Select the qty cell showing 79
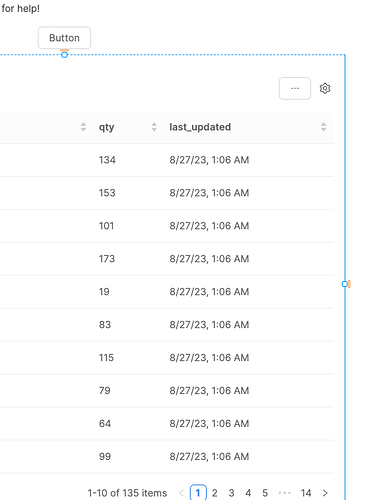379x500 pixels. coord(104,391)
